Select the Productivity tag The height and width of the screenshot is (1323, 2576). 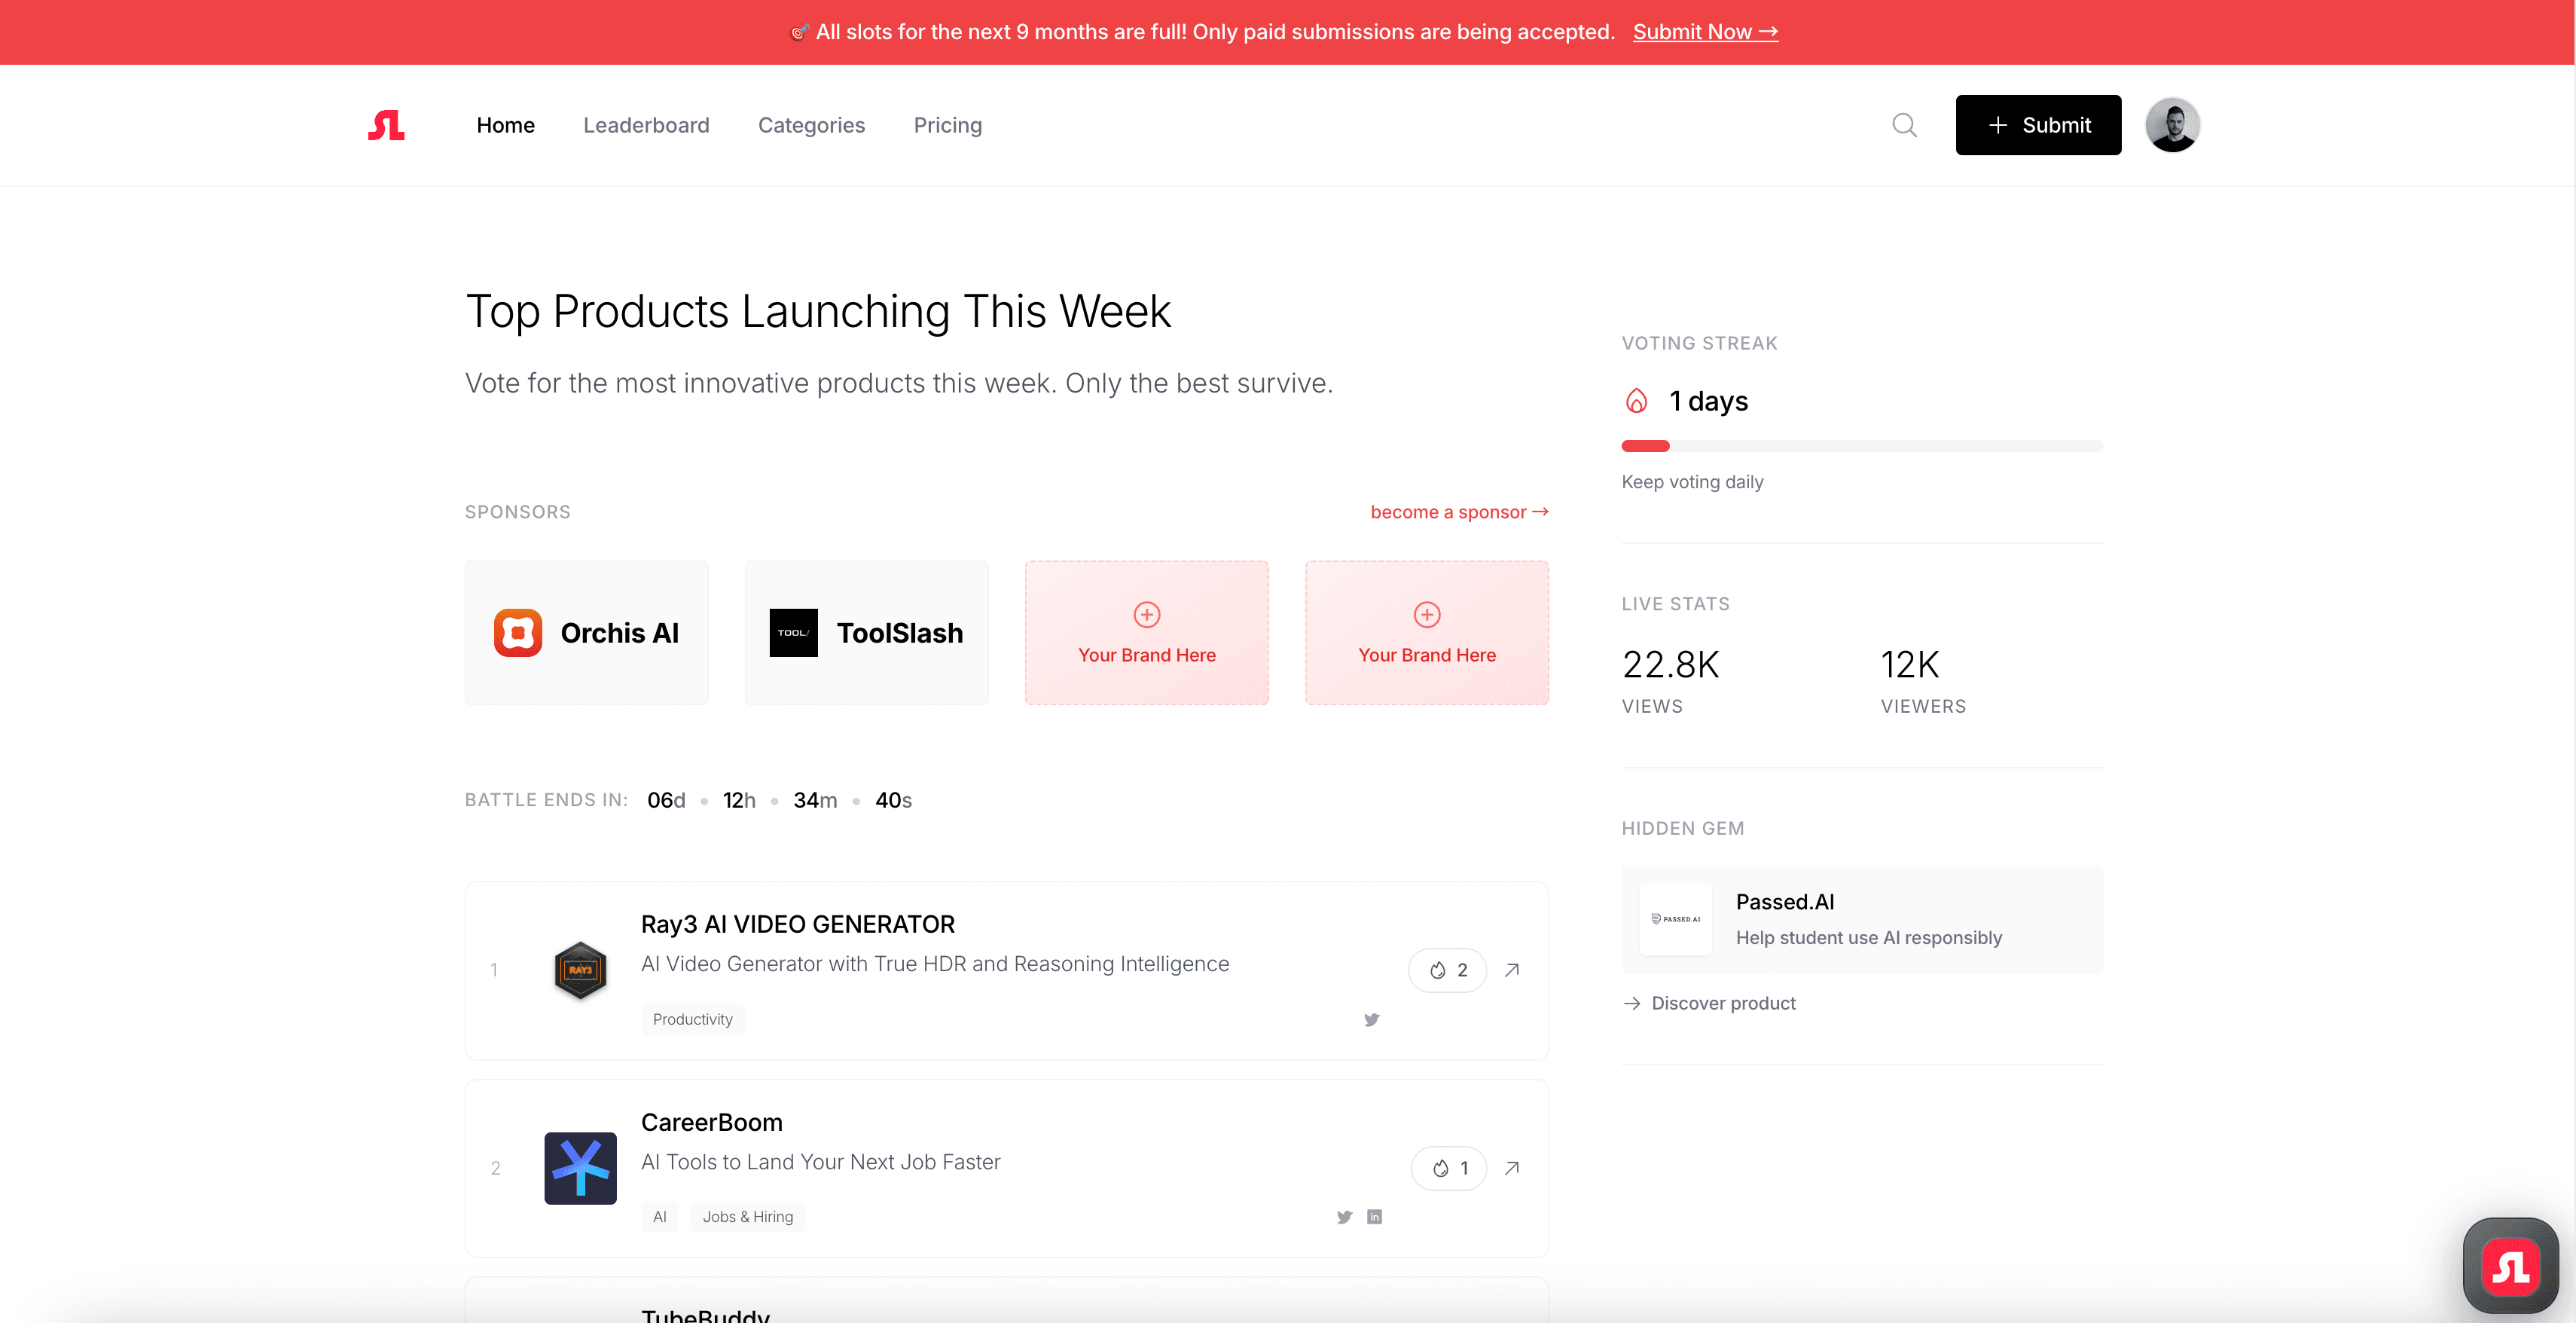(x=692, y=1019)
